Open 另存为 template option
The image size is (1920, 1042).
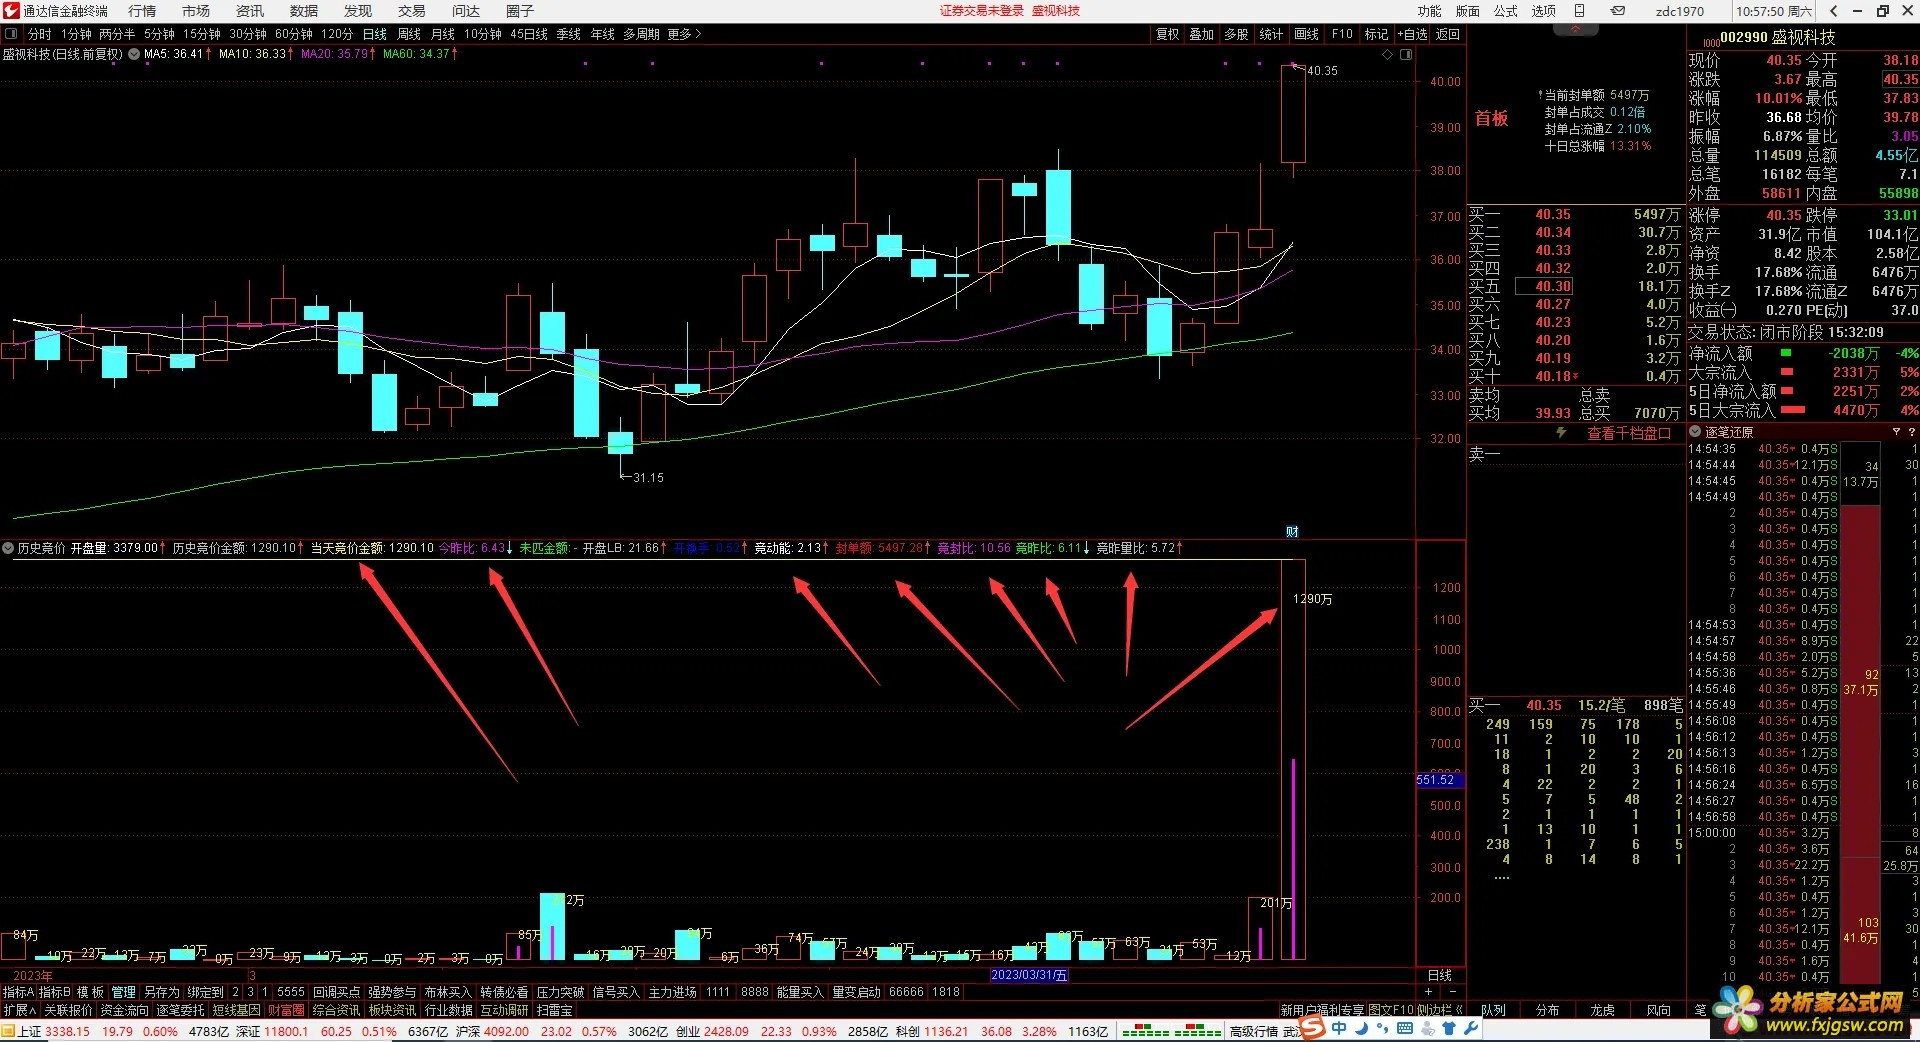pos(162,992)
